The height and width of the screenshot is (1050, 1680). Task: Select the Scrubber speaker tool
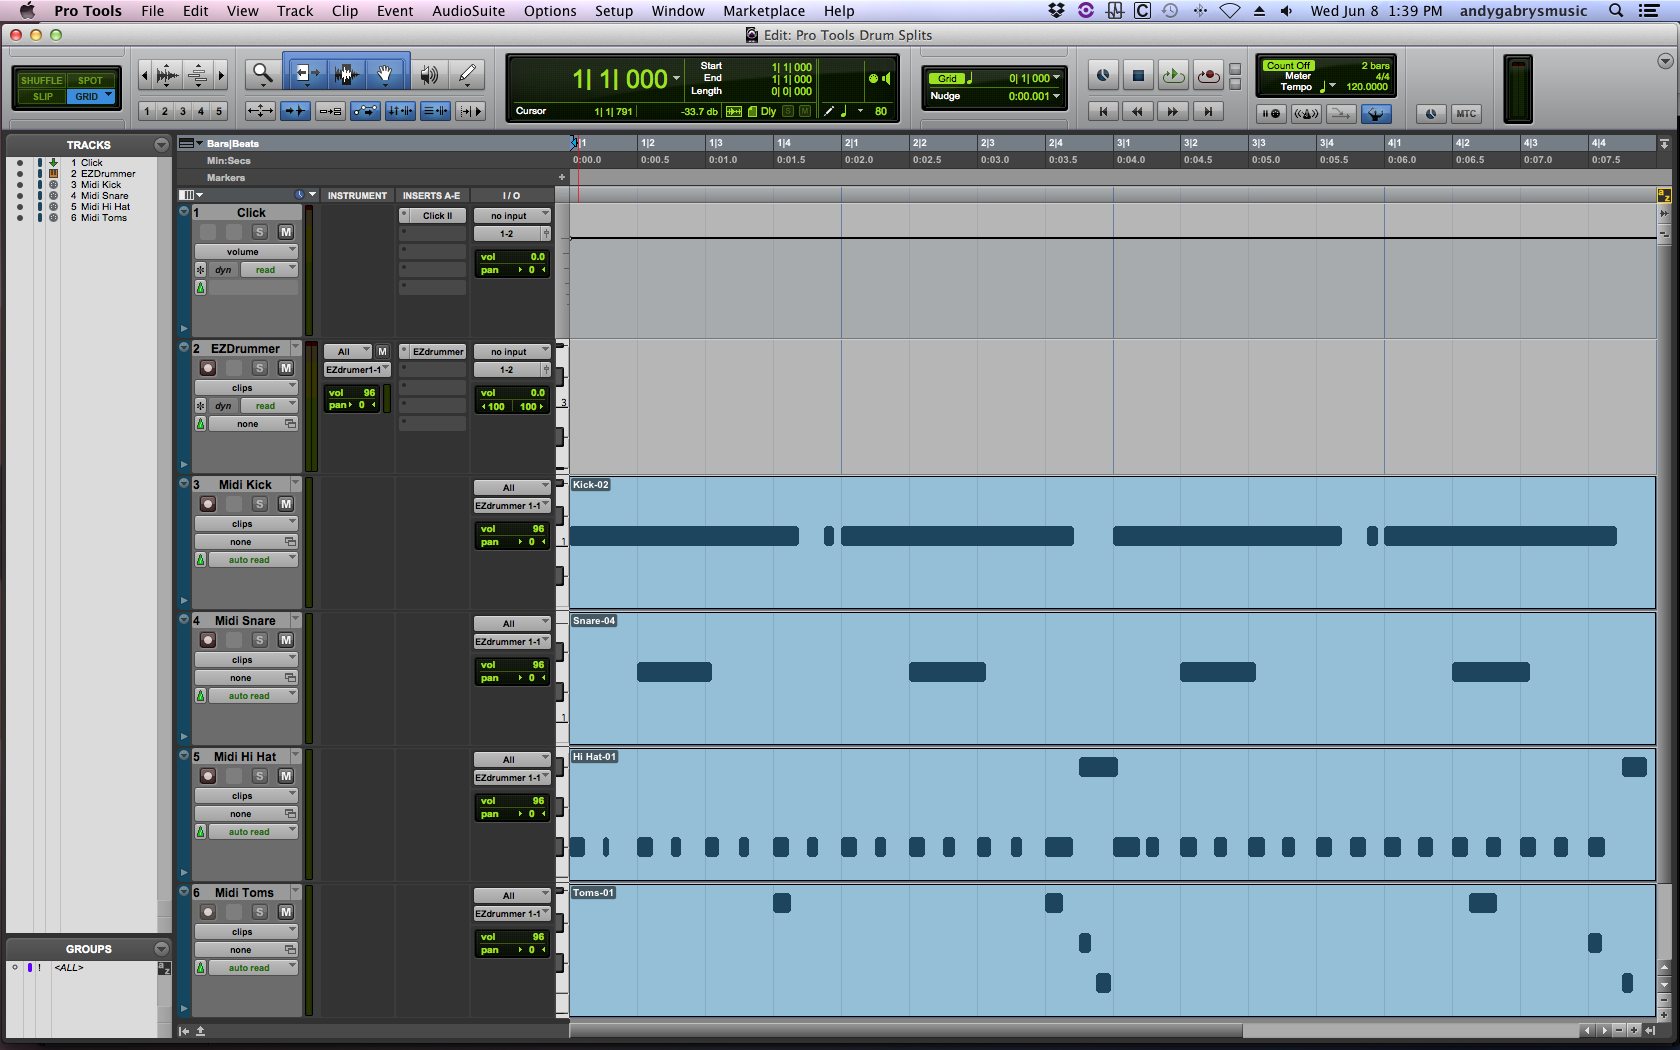point(429,74)
